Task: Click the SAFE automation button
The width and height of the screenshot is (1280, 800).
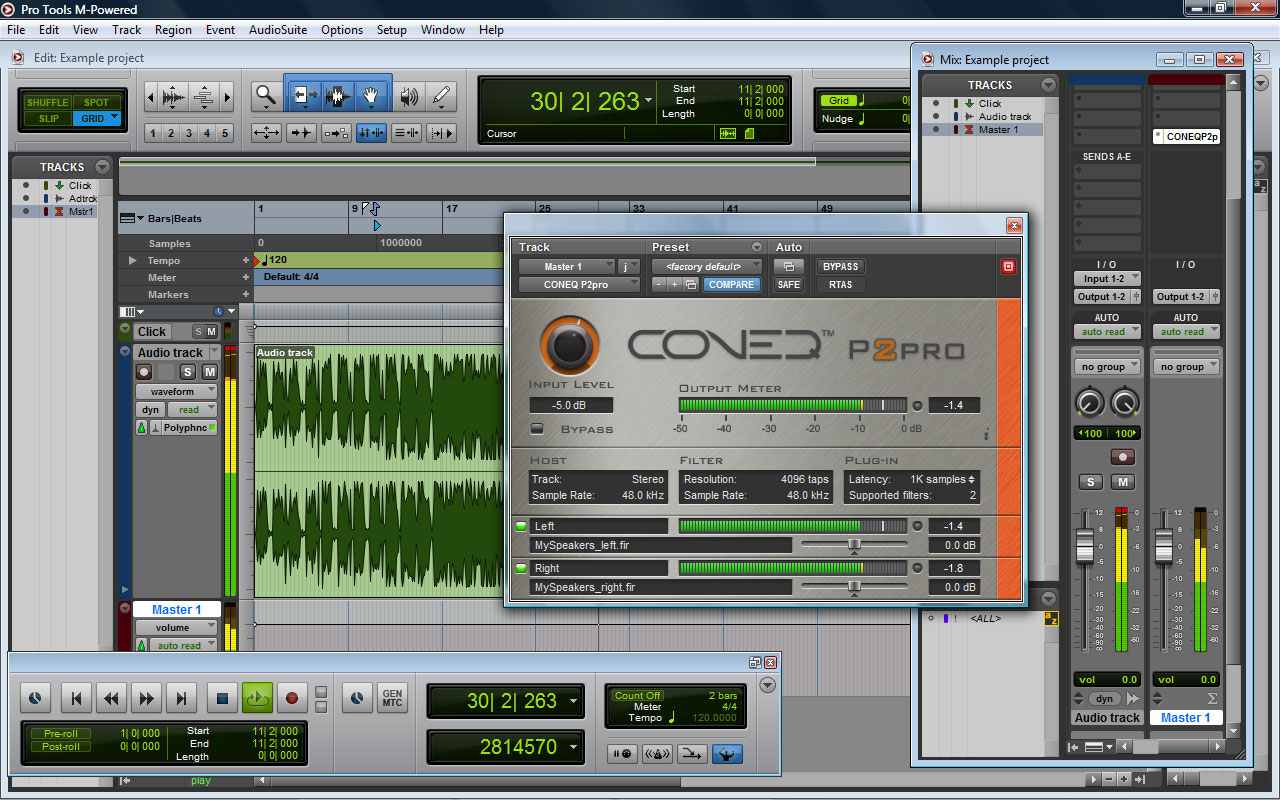Action: 789,285
